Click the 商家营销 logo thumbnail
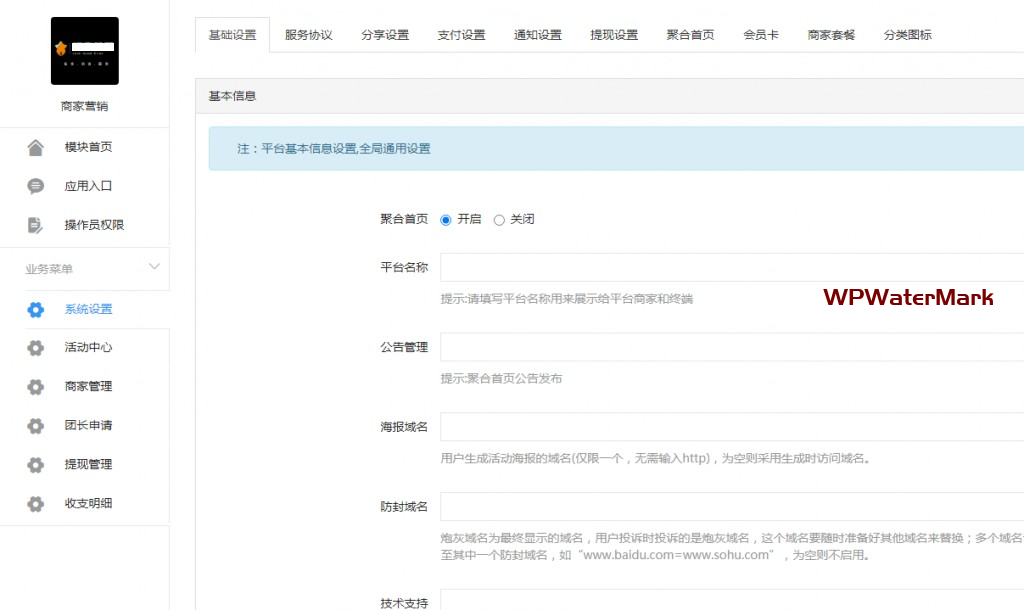Viewport: 1024px width, 610px height. click(x=85, y=51)
